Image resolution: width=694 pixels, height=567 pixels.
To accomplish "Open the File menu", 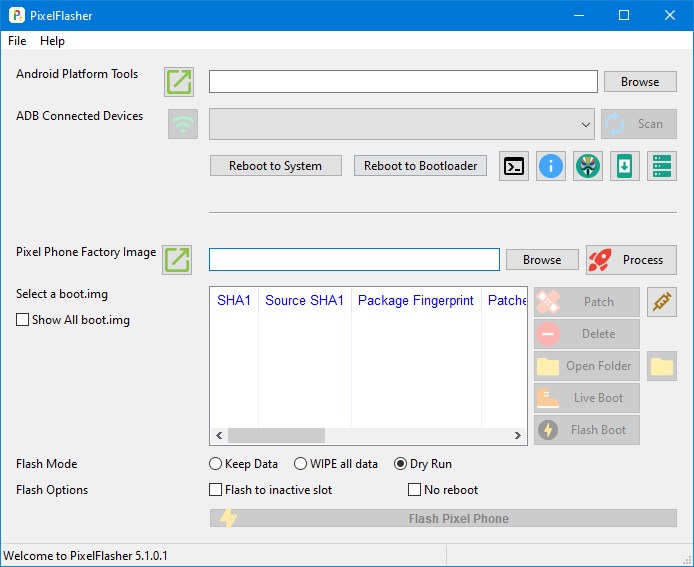I will [17, 41].
